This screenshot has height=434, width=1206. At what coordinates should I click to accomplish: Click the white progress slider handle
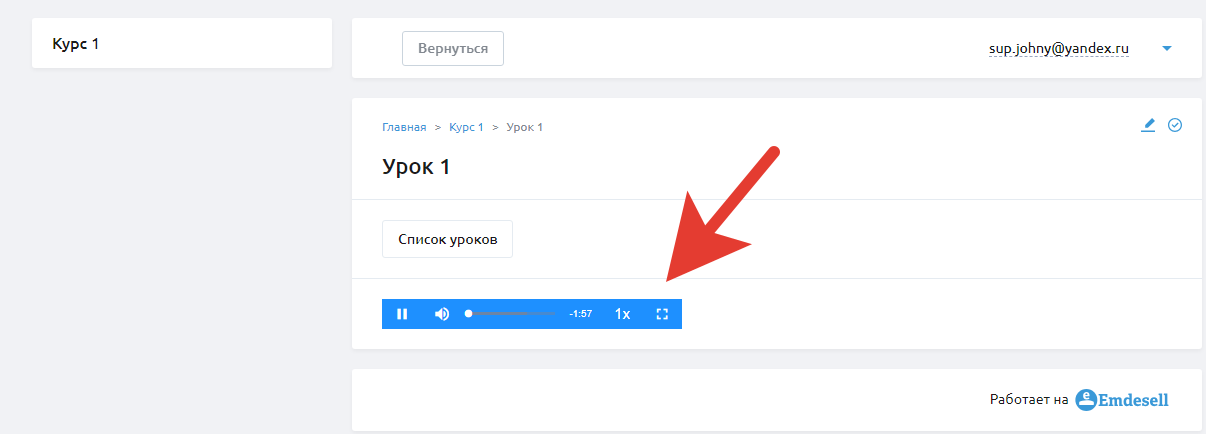pyautogui.click(x=468, y=314)
